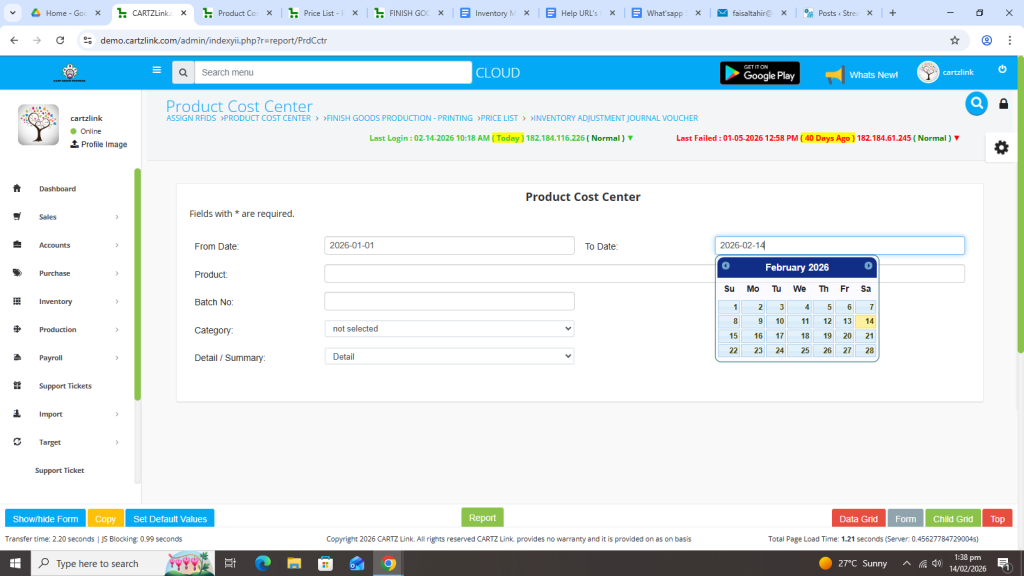
Task: Click the blue search circle icon
Action: coord(976,103)
